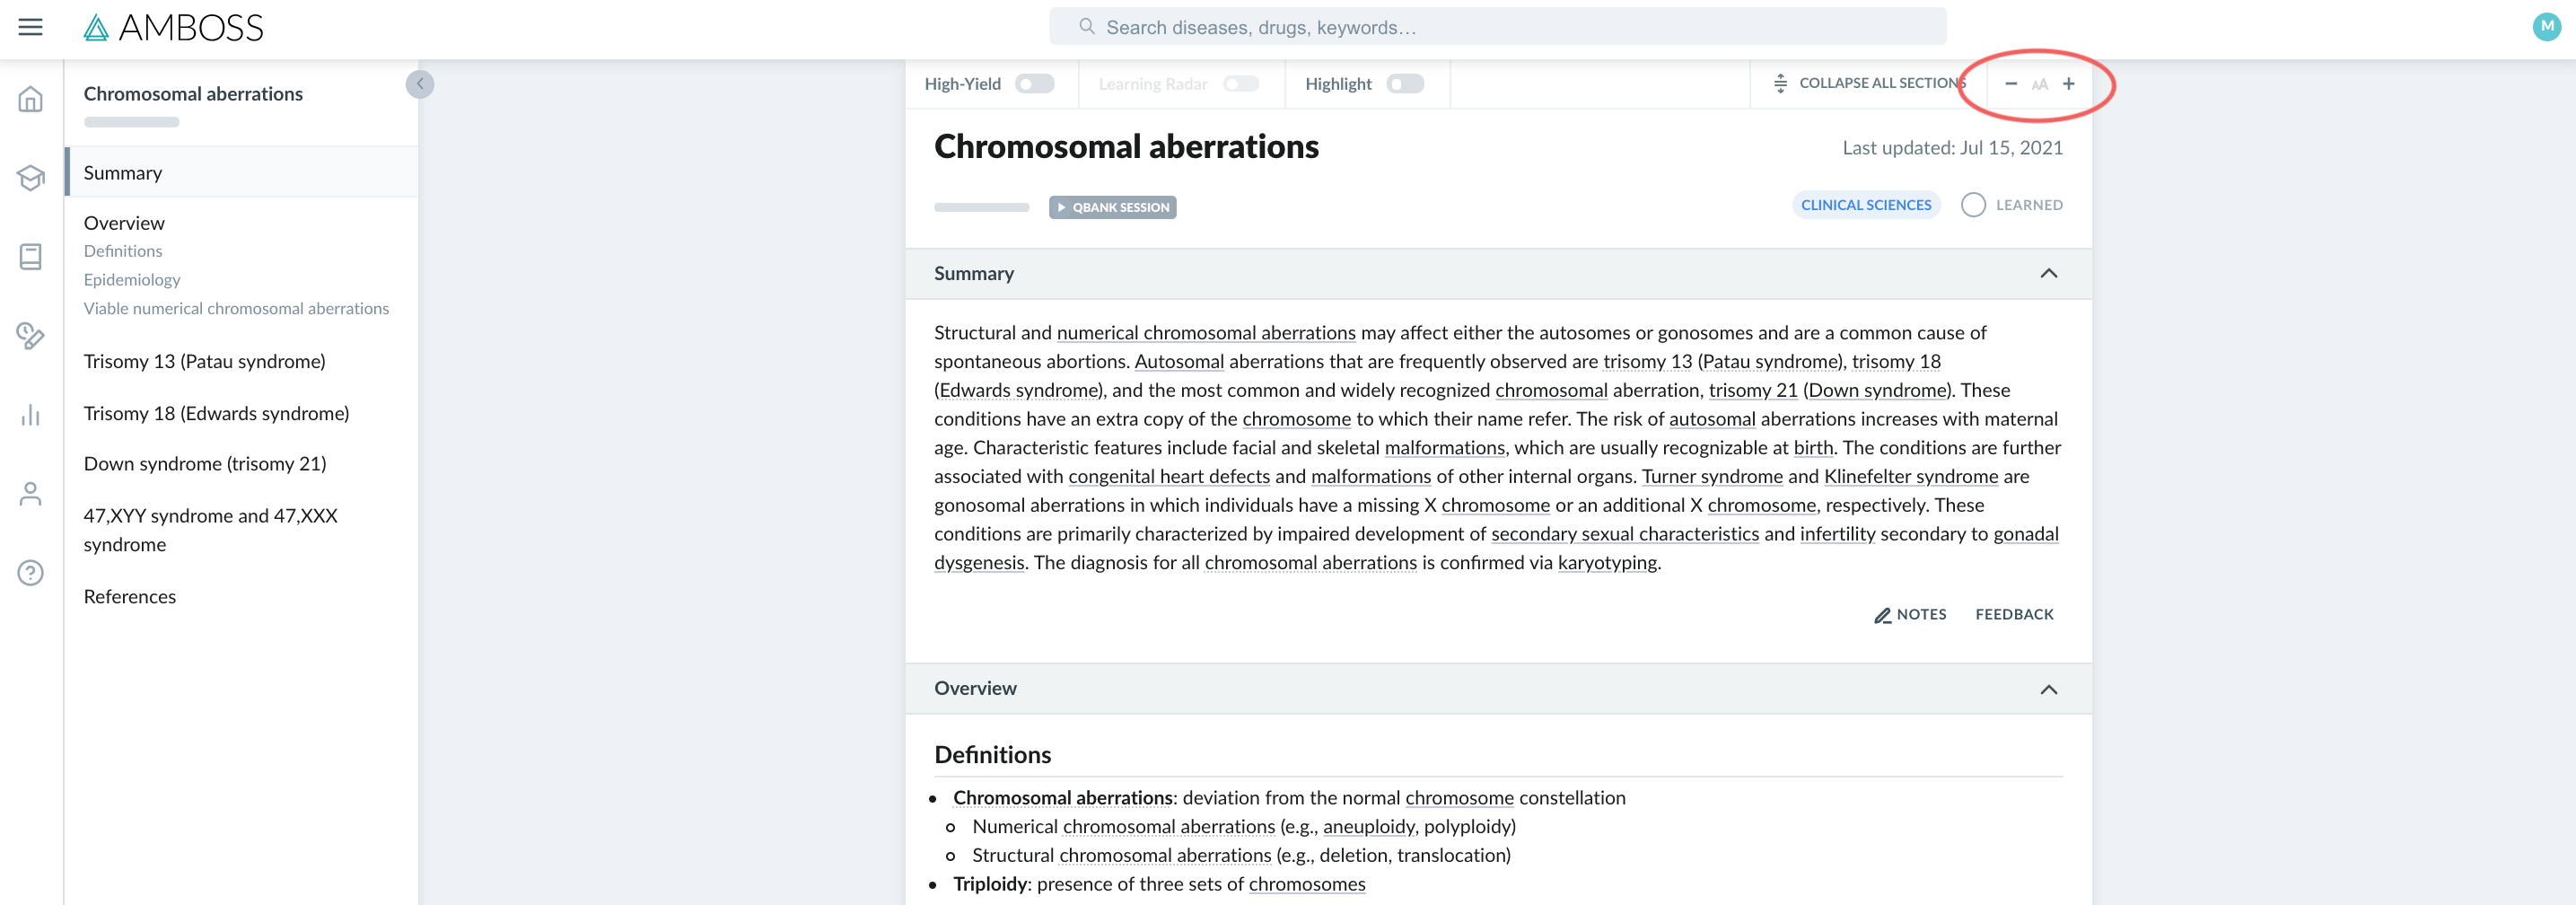2576x905 pixels.
Task: Click the book icon in the sidebar
Action: click(x=30, y=256)
